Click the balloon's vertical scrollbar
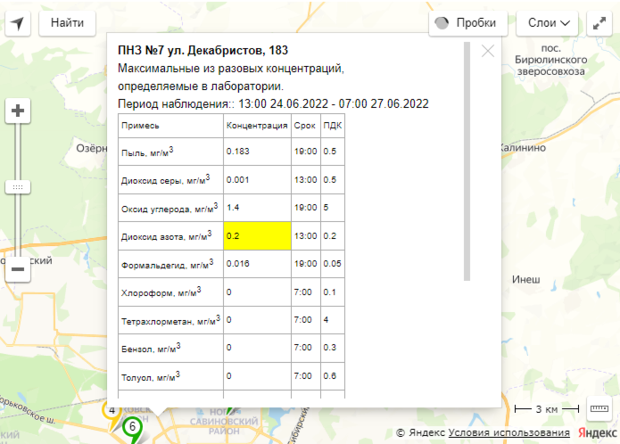The image size is (620, 444). 467,160
